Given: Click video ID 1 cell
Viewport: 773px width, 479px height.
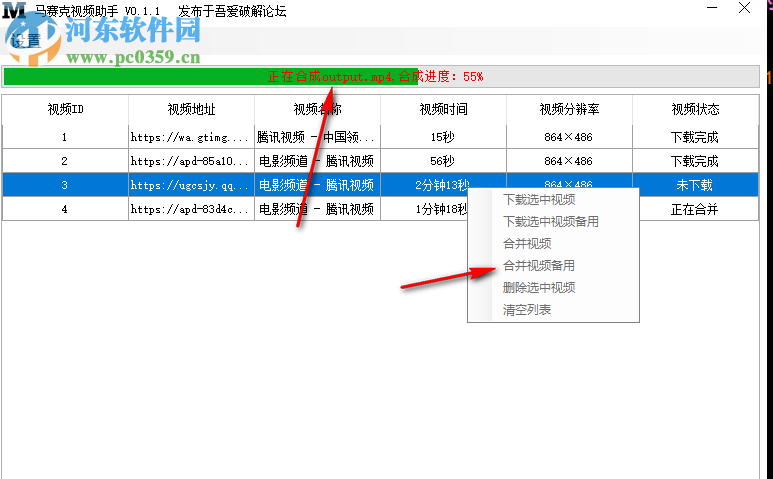Looking at the screenshot, I should (x=65, y=137).
